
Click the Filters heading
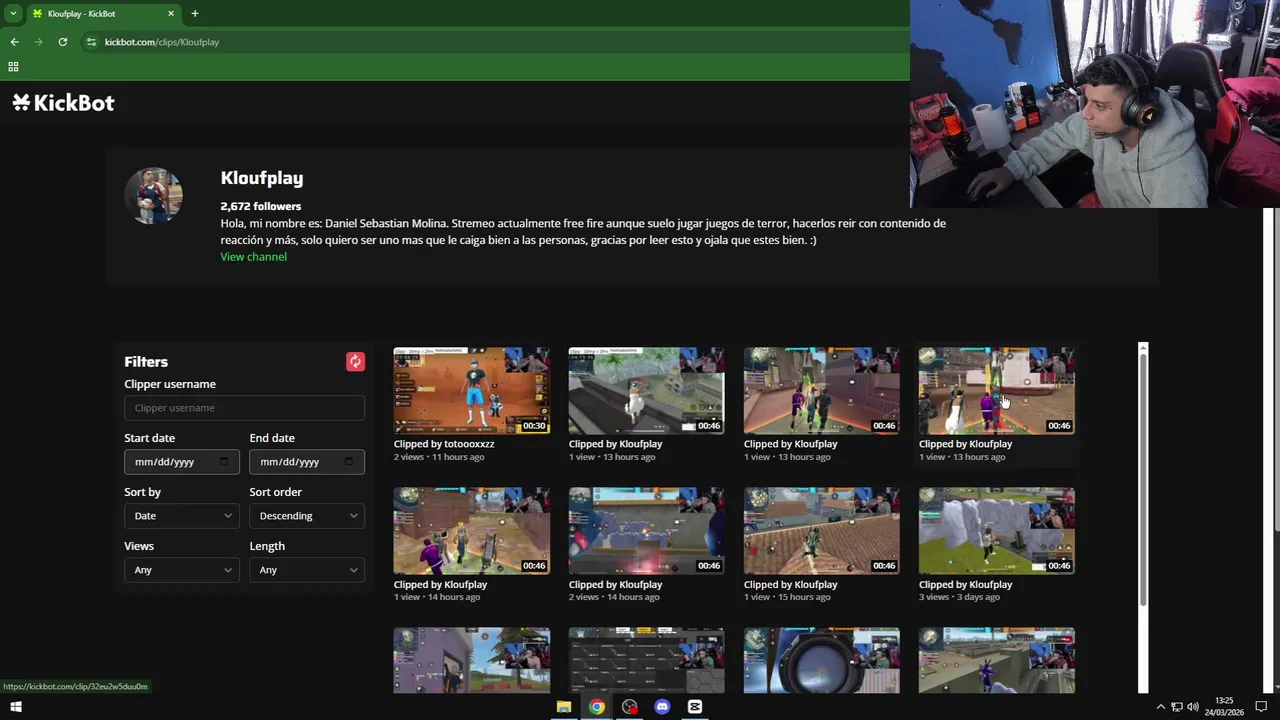(x=146, y=362)
